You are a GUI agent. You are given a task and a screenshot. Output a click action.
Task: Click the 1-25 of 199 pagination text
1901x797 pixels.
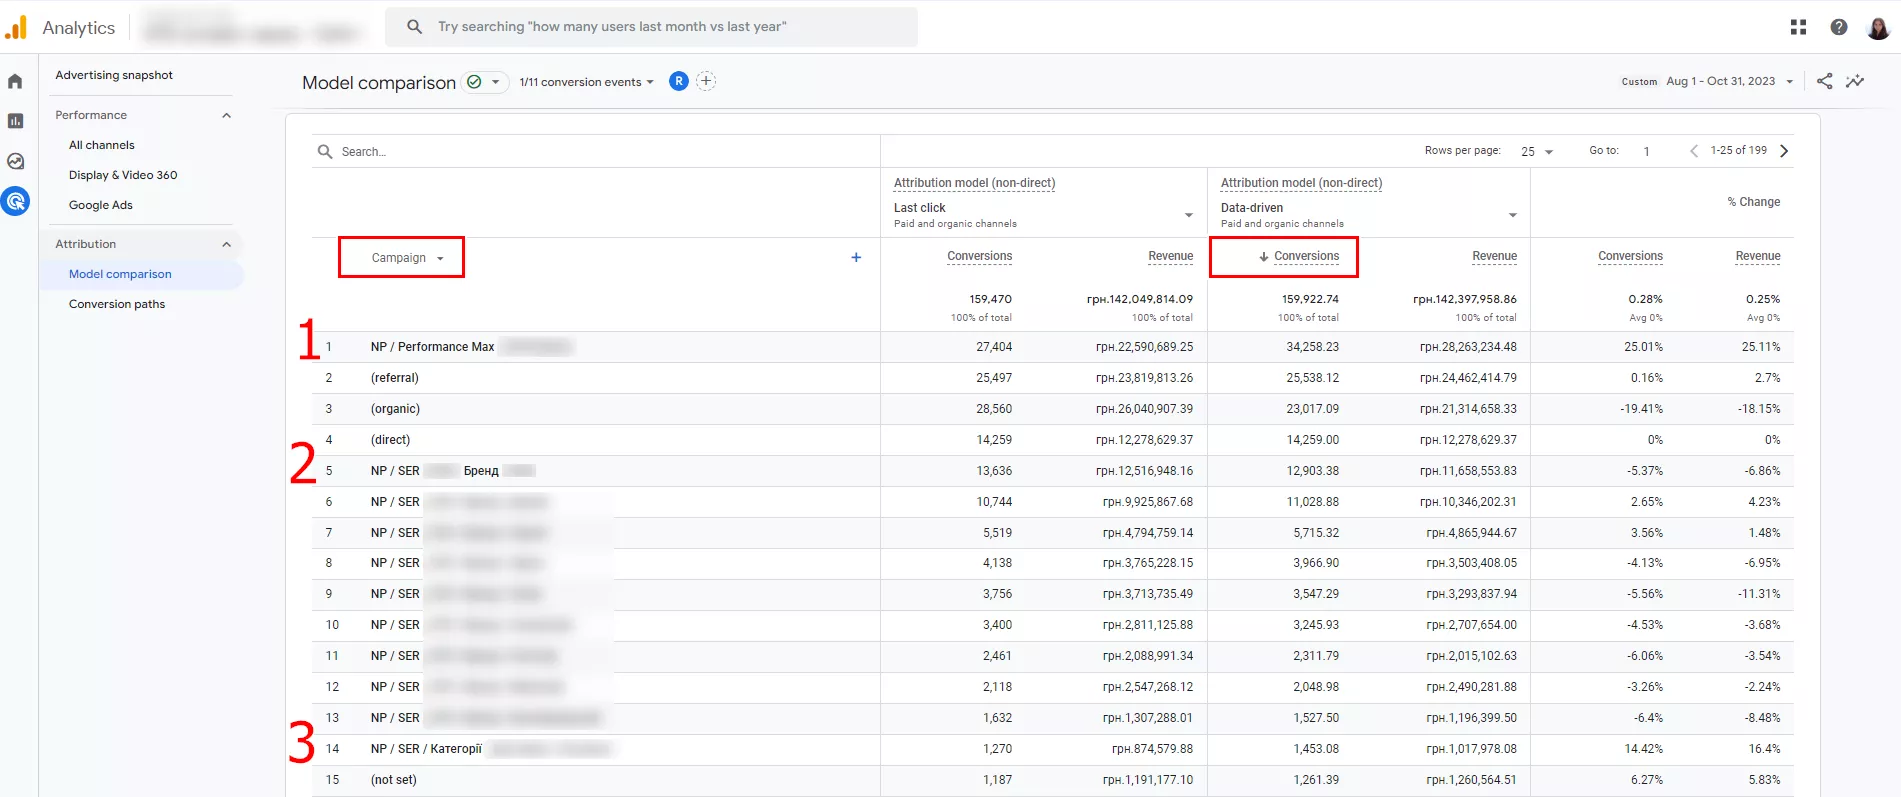[x=1738, y=150]
